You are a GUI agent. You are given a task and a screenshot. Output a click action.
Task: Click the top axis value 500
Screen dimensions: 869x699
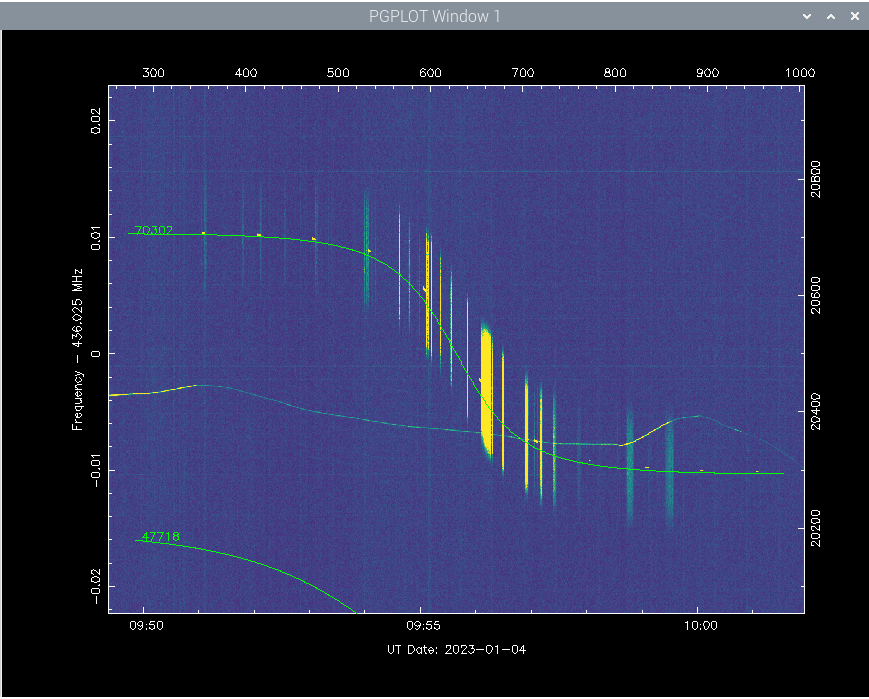(x=338, y=73)
